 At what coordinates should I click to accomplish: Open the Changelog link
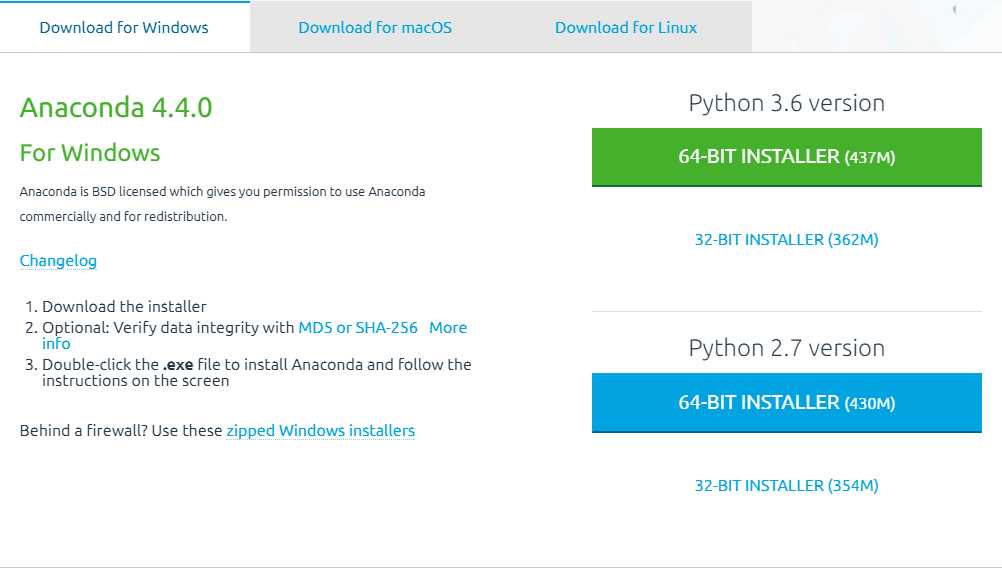[x=58, y=261]
